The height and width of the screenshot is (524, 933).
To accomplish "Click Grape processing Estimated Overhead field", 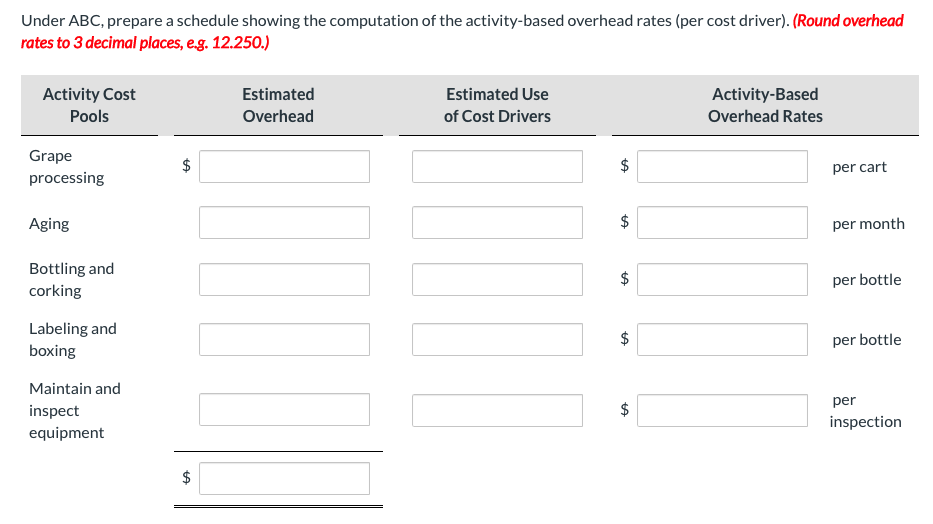I will coord(284,167).
